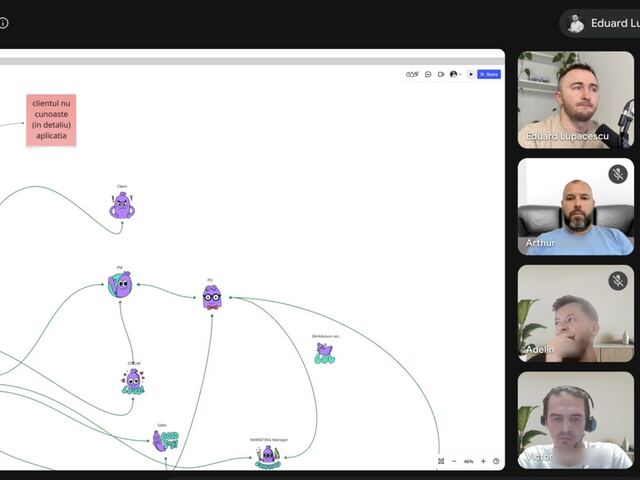Select Arthur's video tile
The height and width of the screenshot is (480, 640).
(x=576, y=207)
